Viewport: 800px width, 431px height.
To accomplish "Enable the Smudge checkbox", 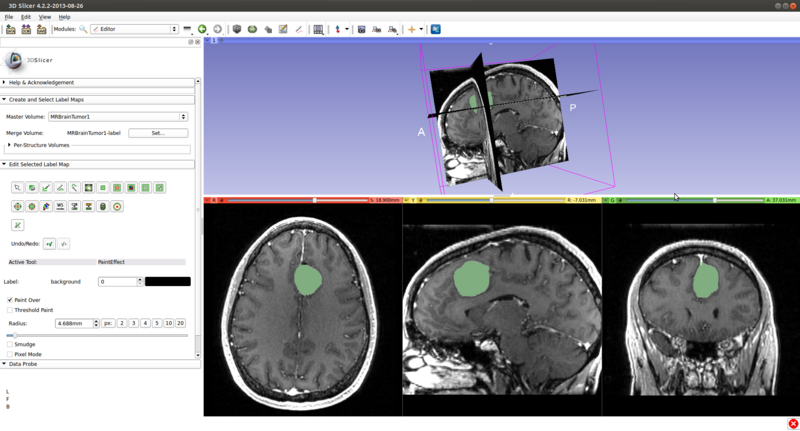I will (x=10, y=345).
